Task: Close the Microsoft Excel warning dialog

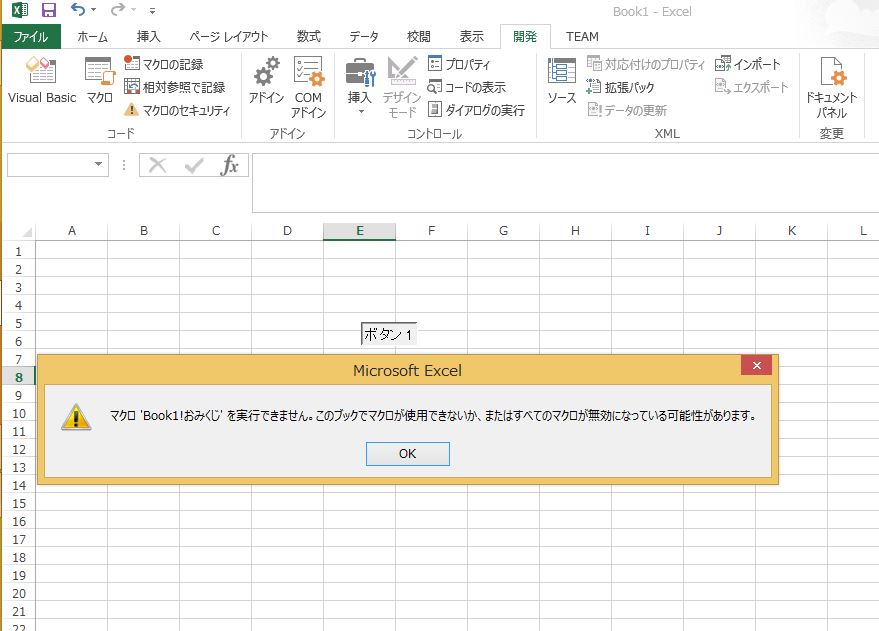Action: click(757, 365)
